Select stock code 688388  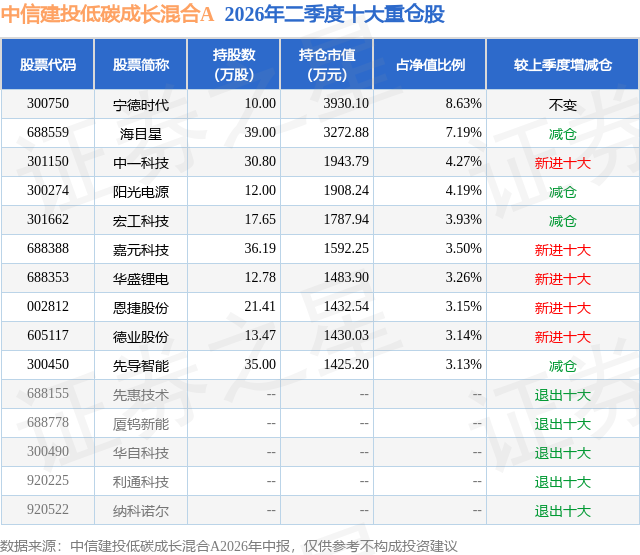48,249
